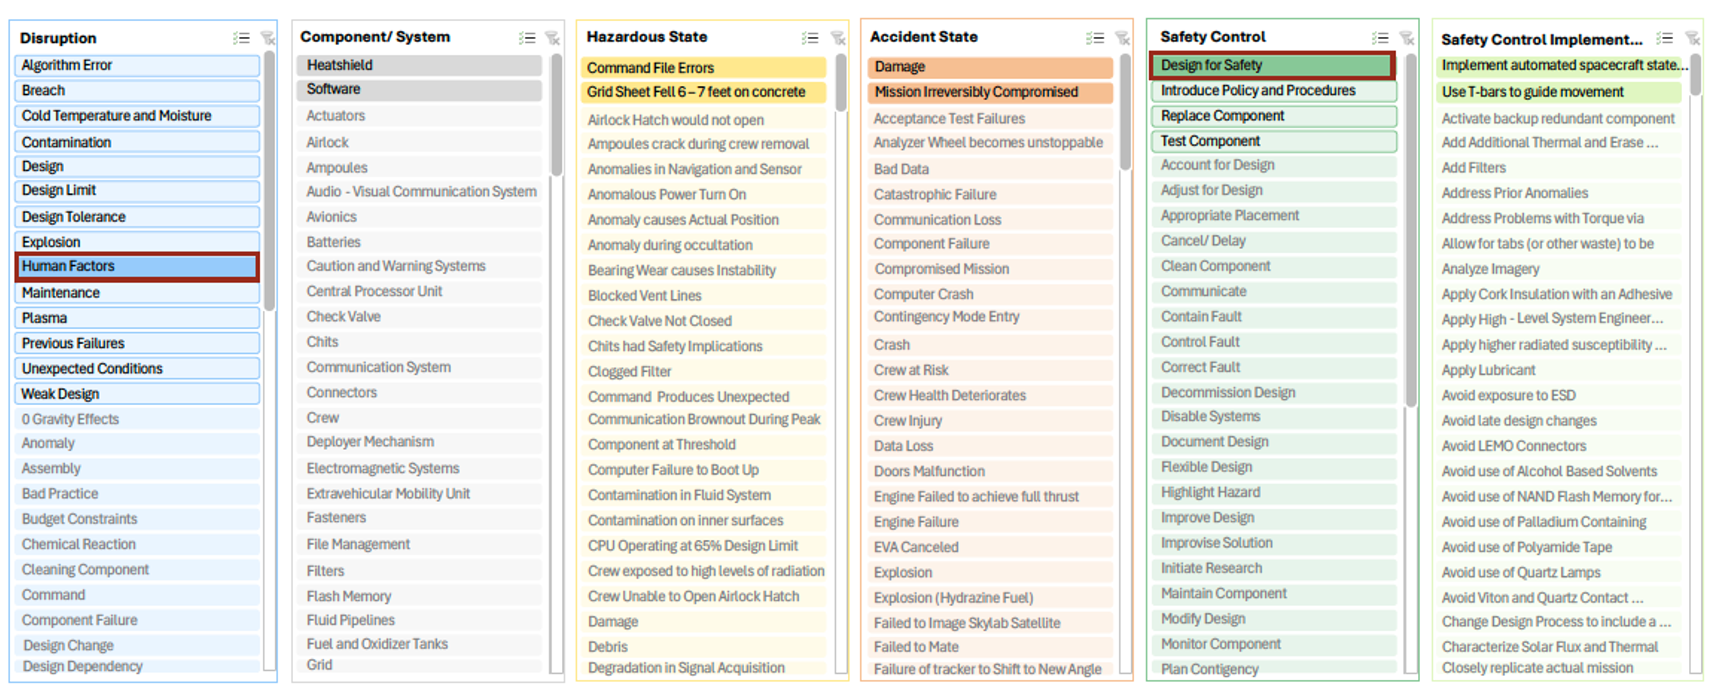The width and height of the screenshot is (1720, 692).
Task: Select Design Tolerance item
Action: tap(137, 216)
